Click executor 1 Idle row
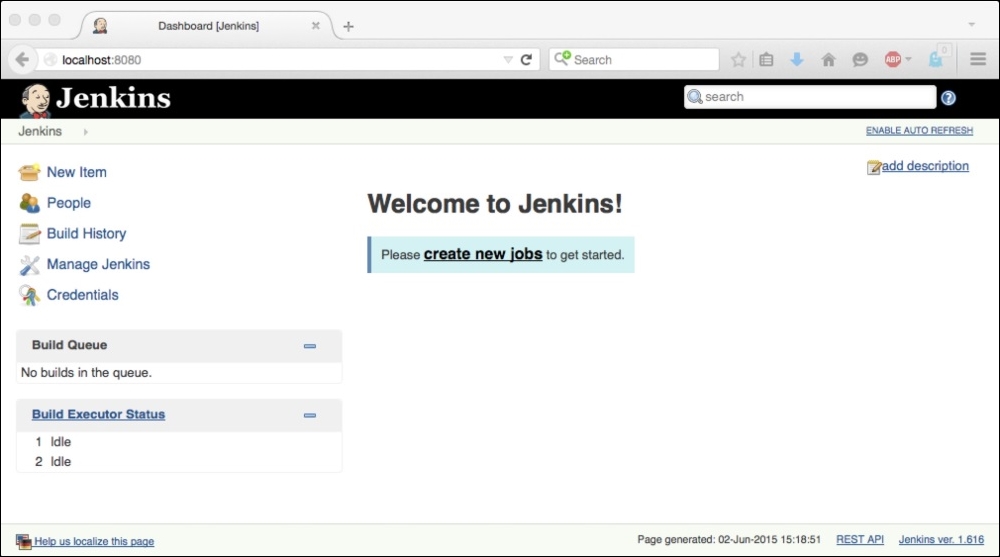Image resolution: width=1000 pixels, height=557 pixels. 179,442
